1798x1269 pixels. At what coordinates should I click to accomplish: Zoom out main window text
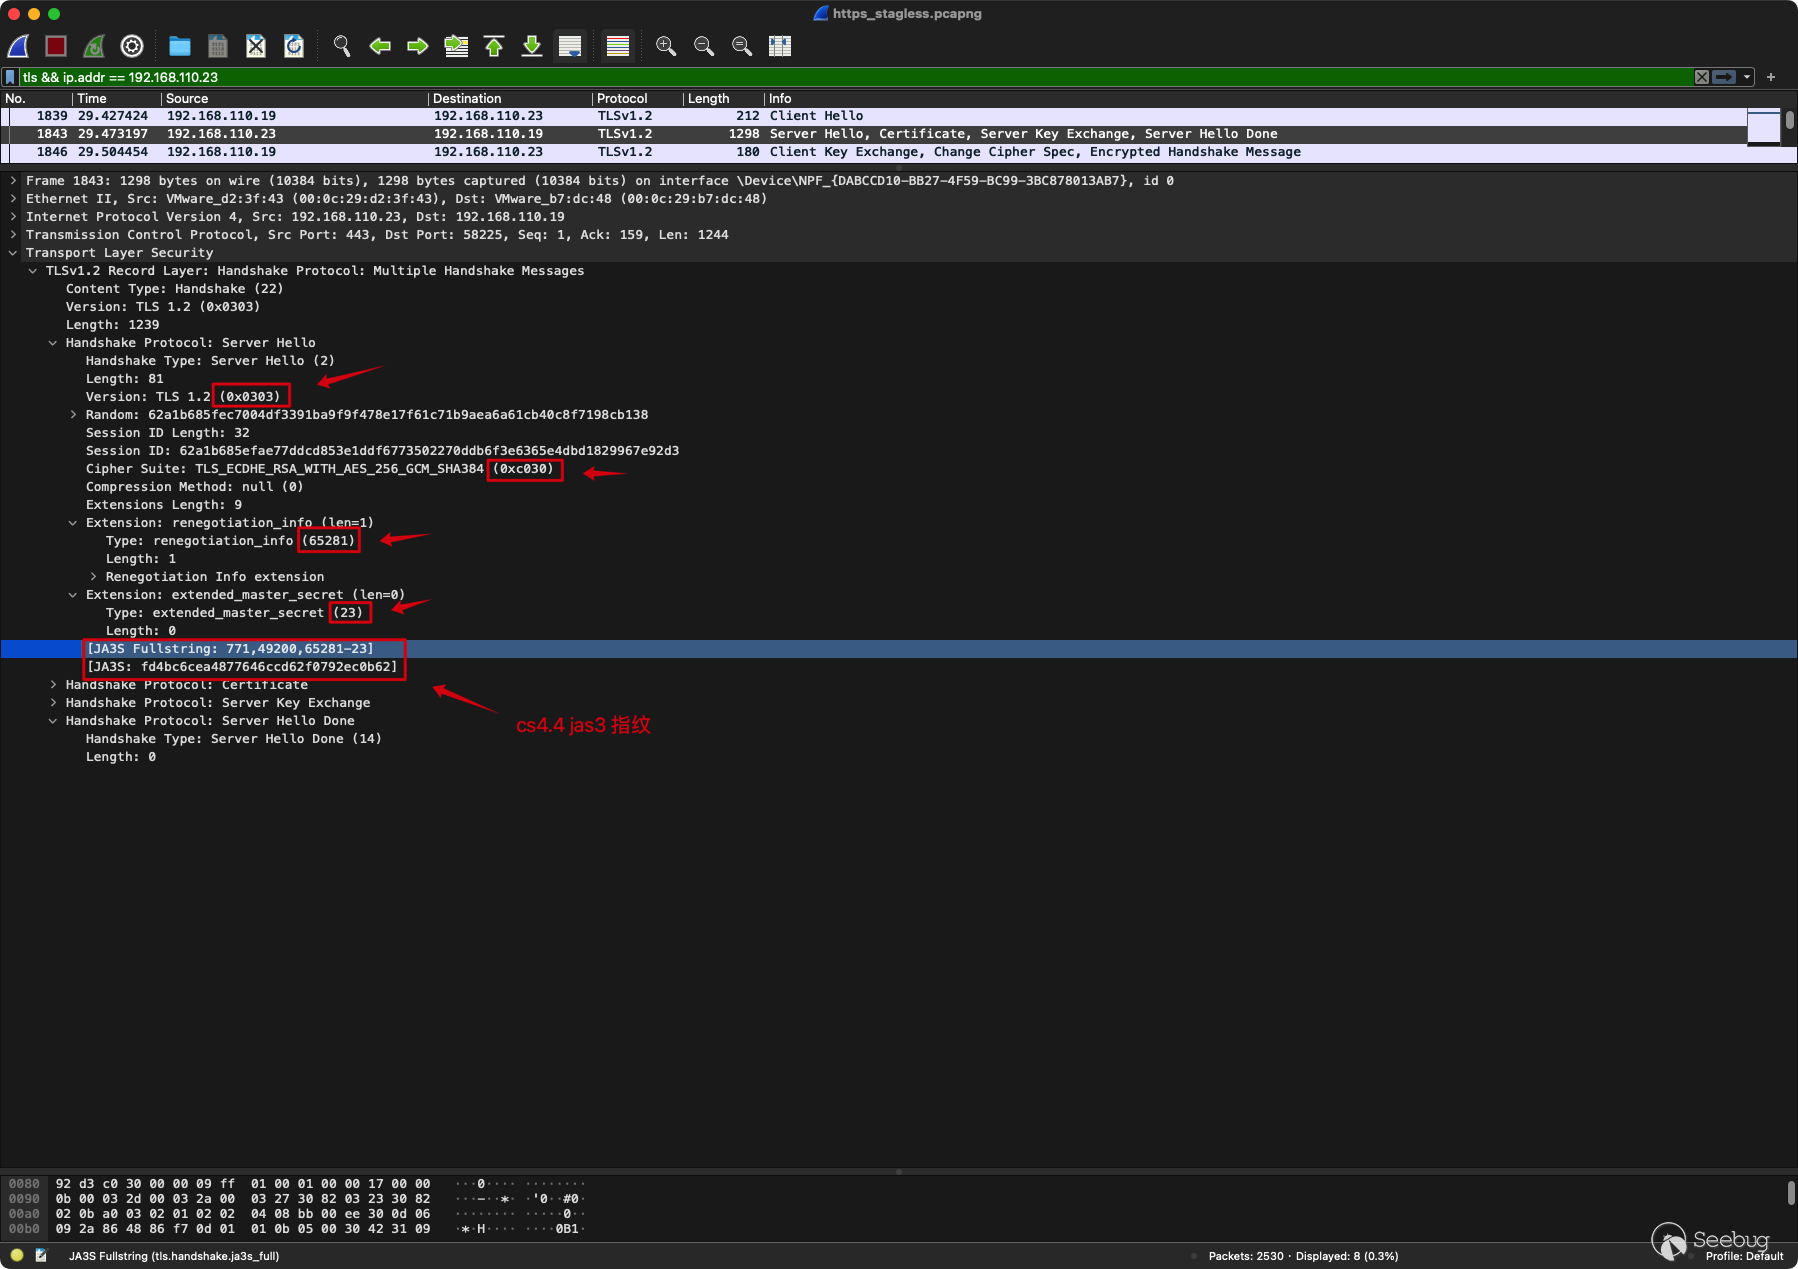tap(704, 46)
